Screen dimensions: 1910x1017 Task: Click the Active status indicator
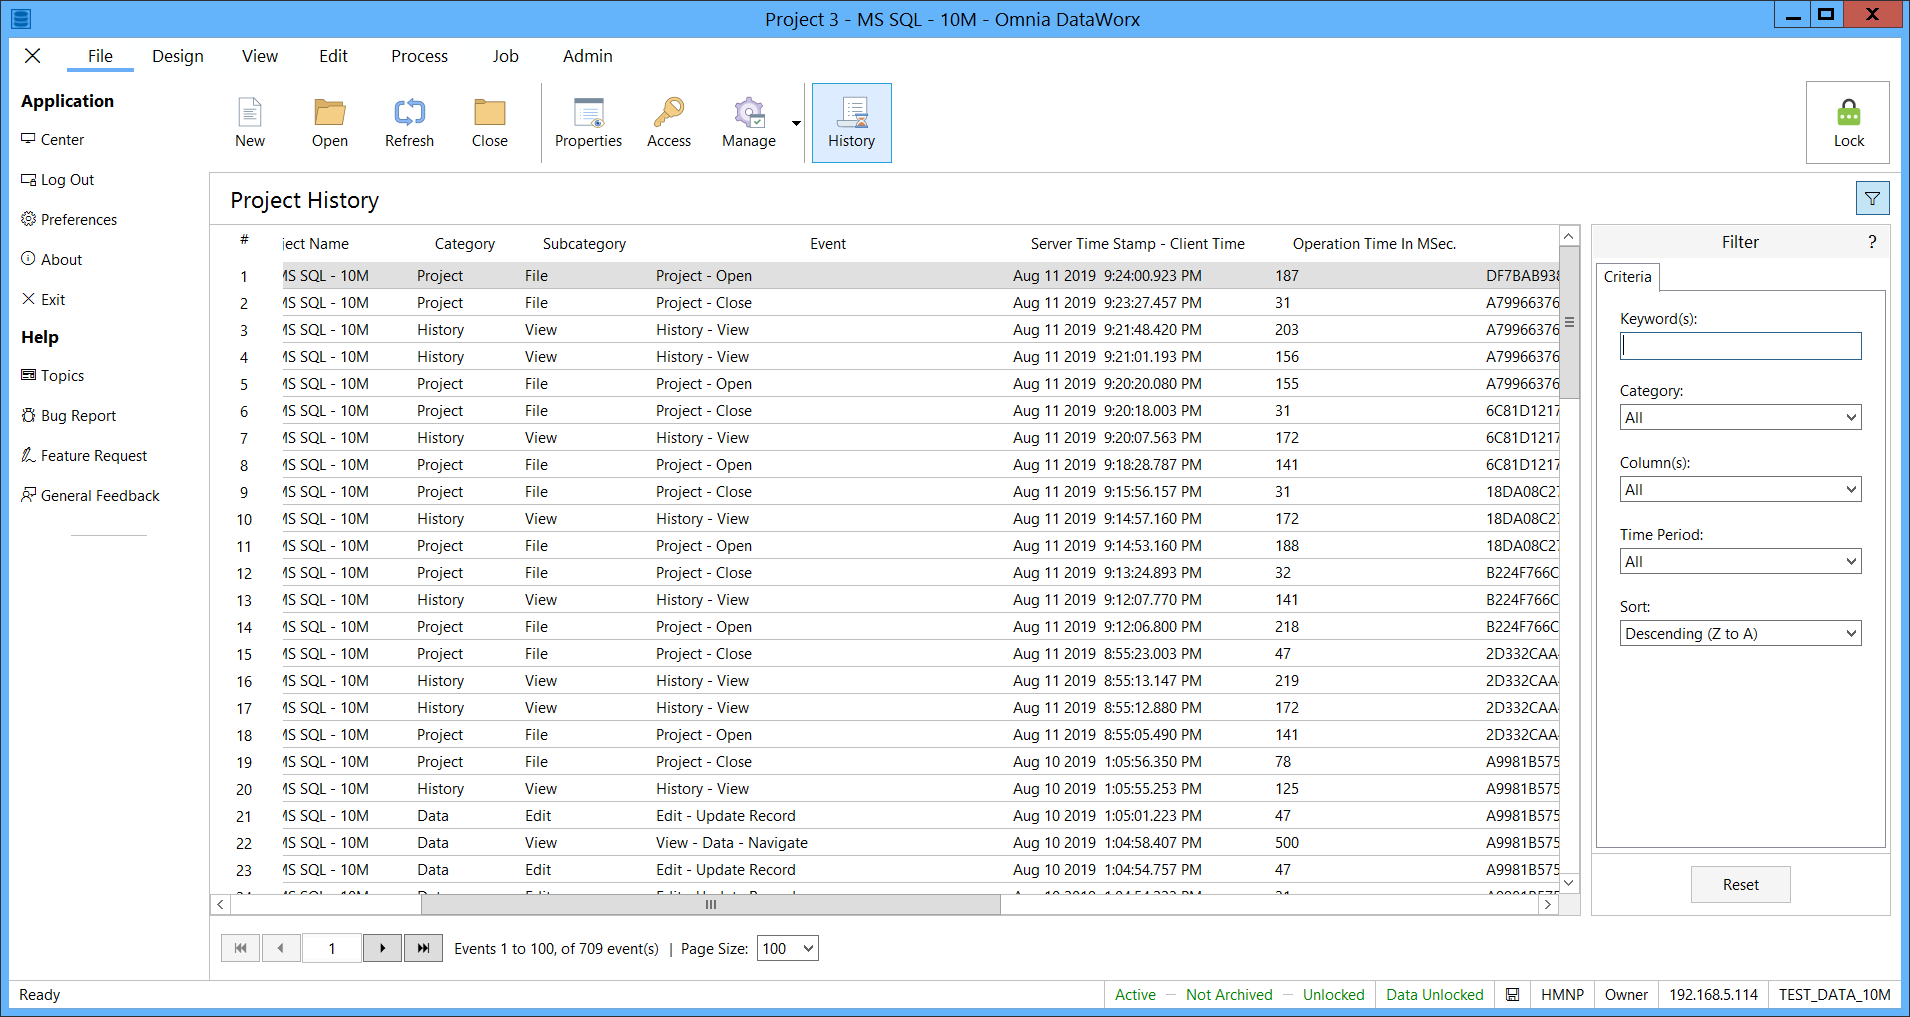[x=1135, y=995]
